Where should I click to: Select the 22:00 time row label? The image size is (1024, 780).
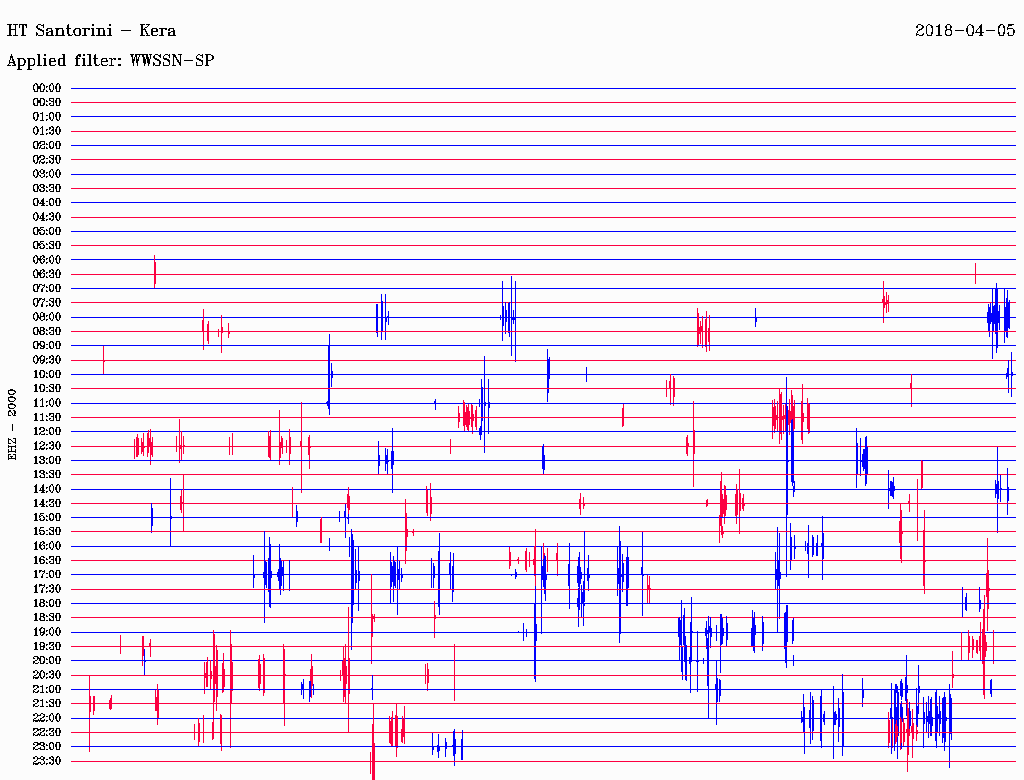tap(47, 718)
